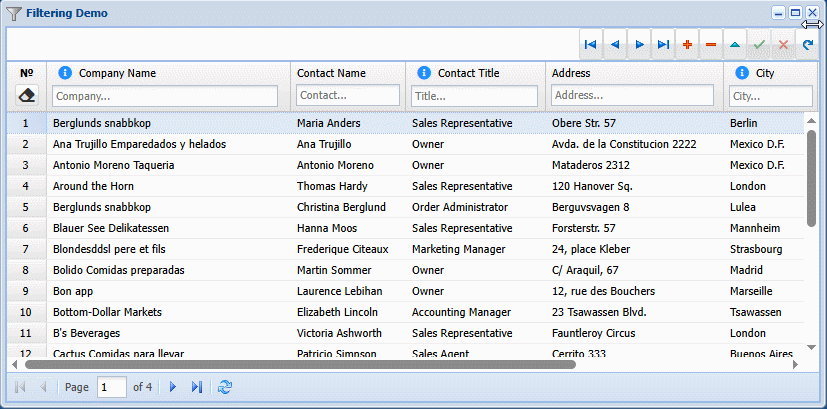Delete record with the minus icon
This screenshot has width=827, height=409.
click(711, 45)
